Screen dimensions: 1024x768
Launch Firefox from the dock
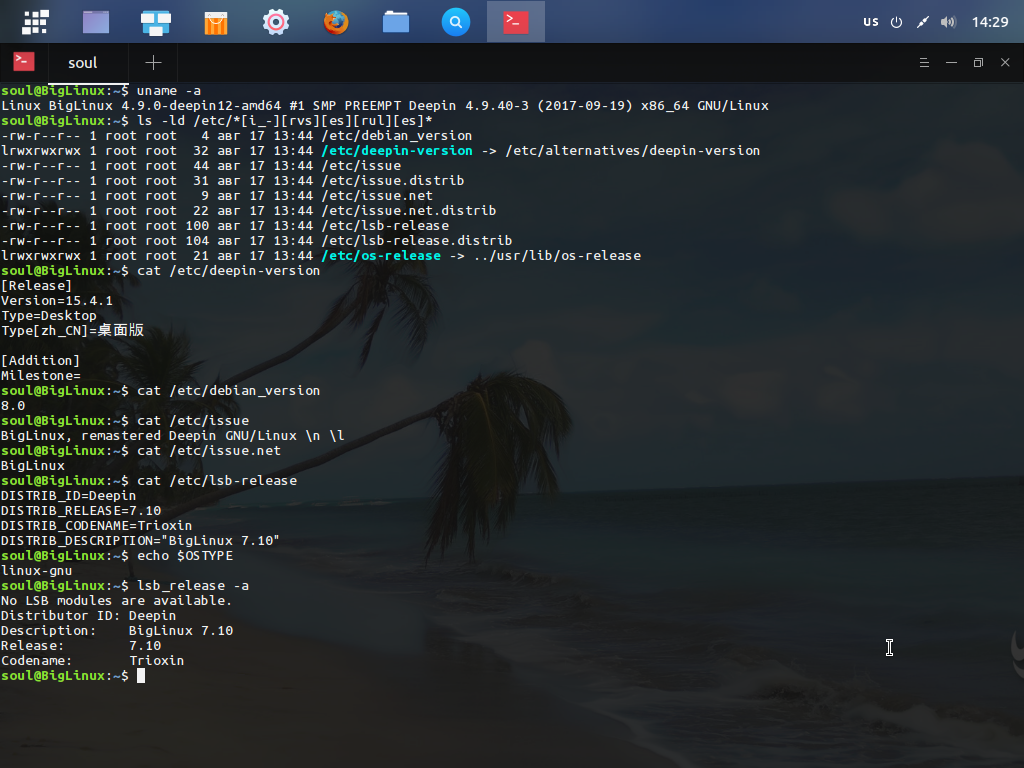(x=336, y=22)
